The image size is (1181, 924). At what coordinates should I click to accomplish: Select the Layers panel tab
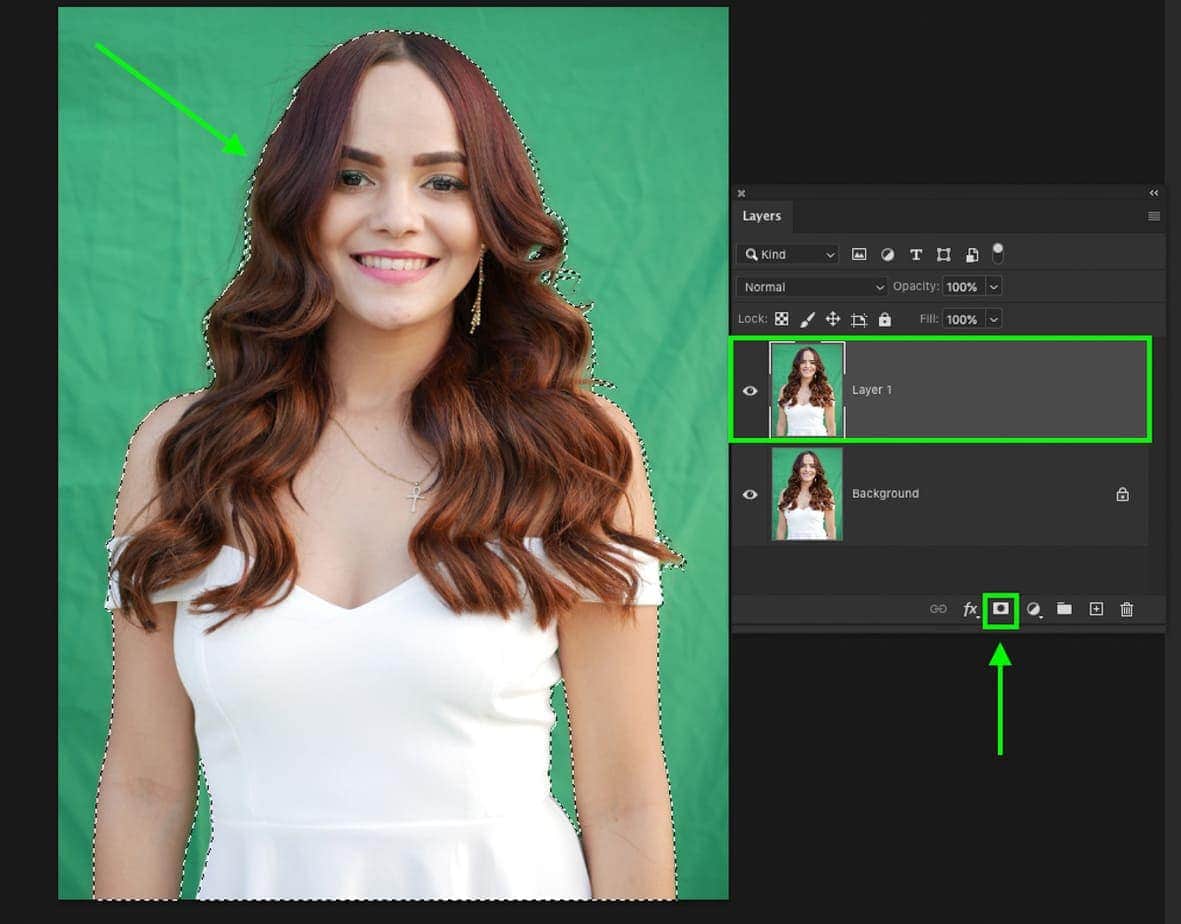(x=761, y=216)
